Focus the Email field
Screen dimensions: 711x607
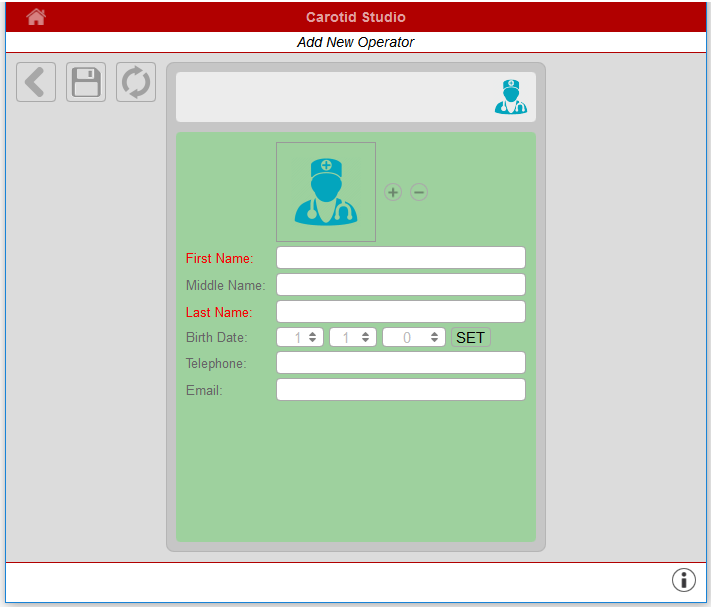[x=401, y=390]
